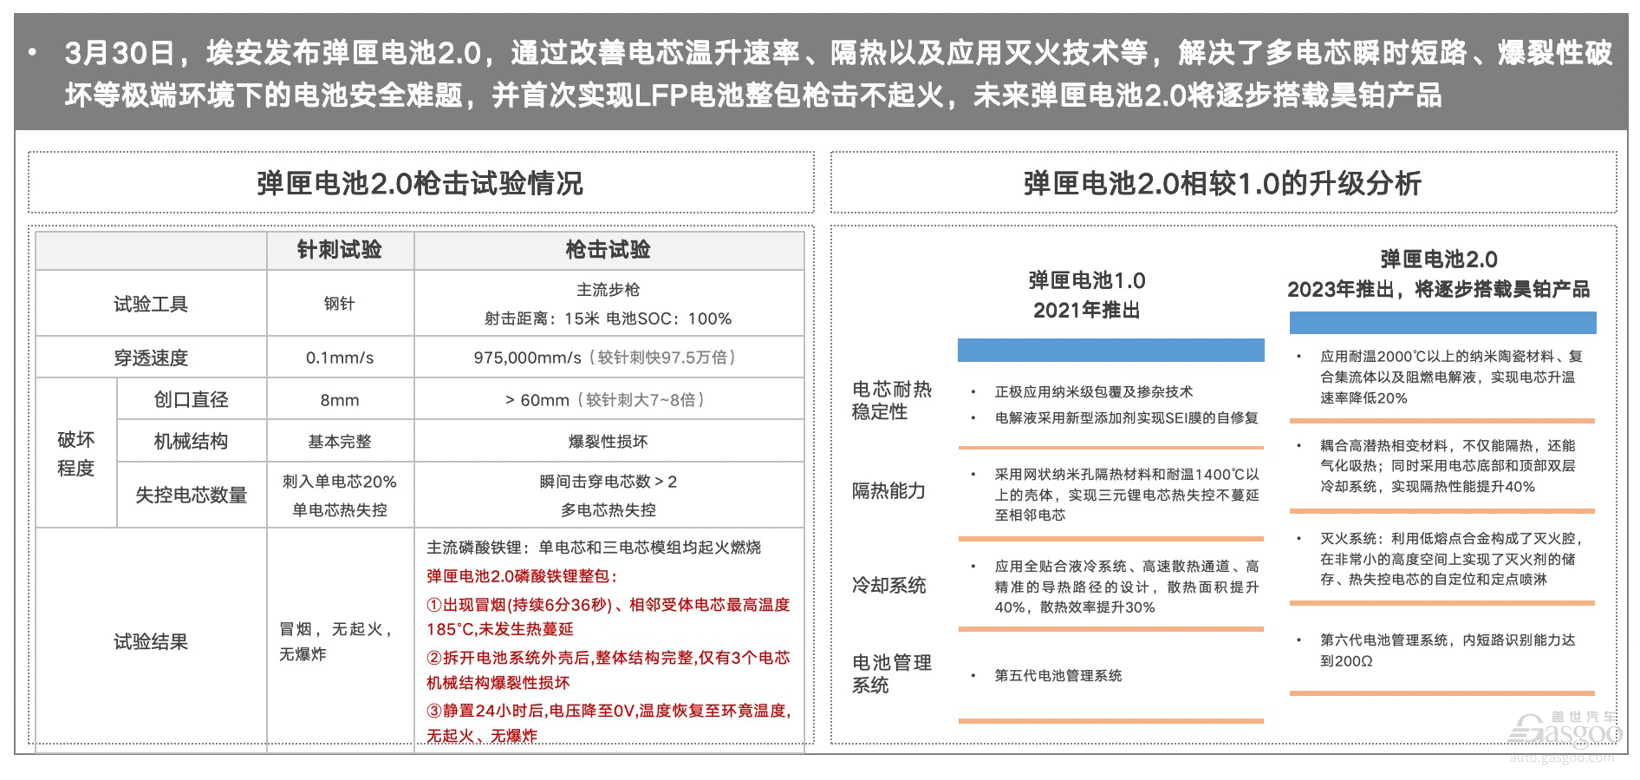Viewport: 1640px width, 780px height.
Task: Click the red 弹匣电池2.0磷酸铁锂整包 line
Action: click(522, 576)
